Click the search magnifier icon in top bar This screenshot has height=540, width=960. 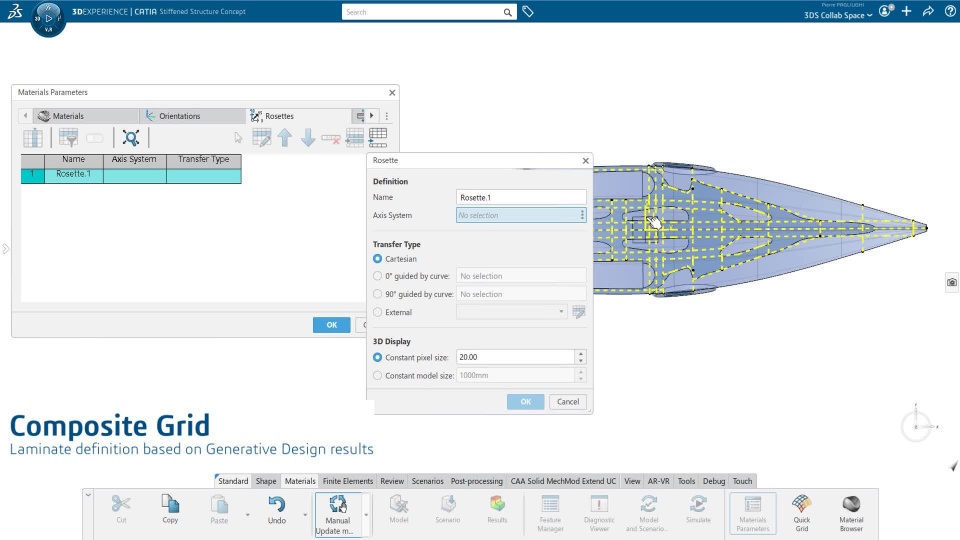(508, 12)
